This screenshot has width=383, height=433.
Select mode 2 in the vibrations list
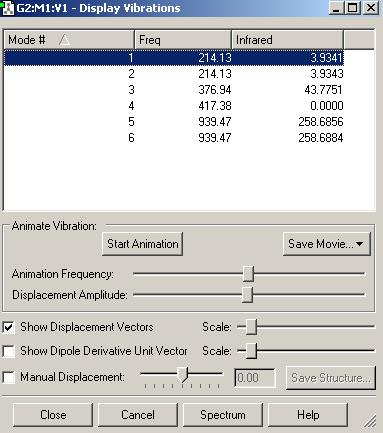[x=174, y=74]
